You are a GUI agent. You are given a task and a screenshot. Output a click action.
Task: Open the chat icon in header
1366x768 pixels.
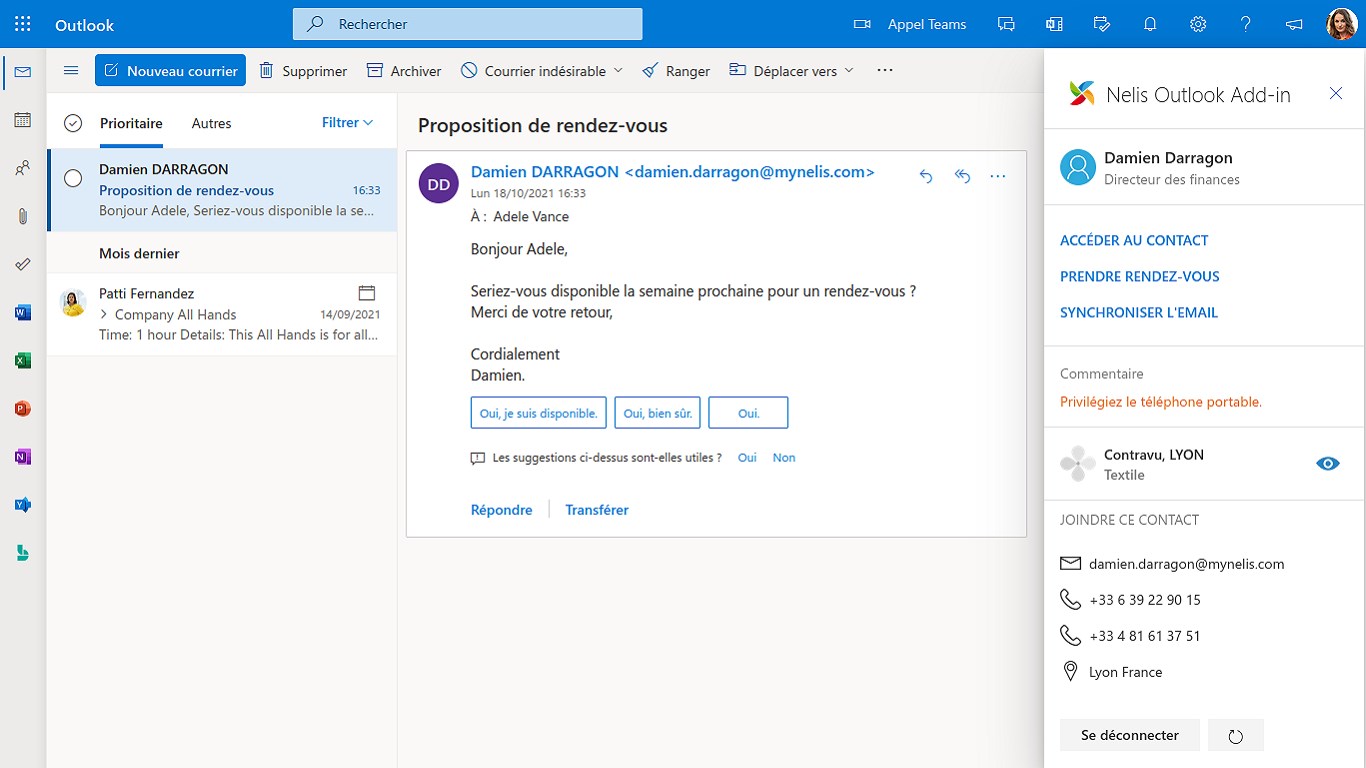pyautogui.click(x=1006, y=24)
